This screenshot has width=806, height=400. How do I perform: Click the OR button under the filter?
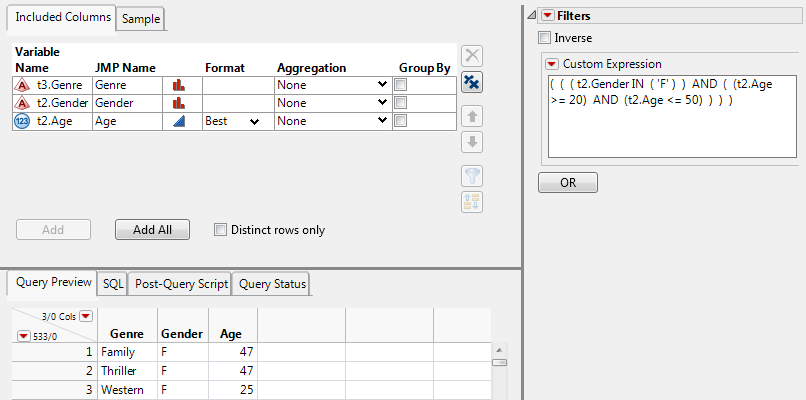[x=567, y=183]
